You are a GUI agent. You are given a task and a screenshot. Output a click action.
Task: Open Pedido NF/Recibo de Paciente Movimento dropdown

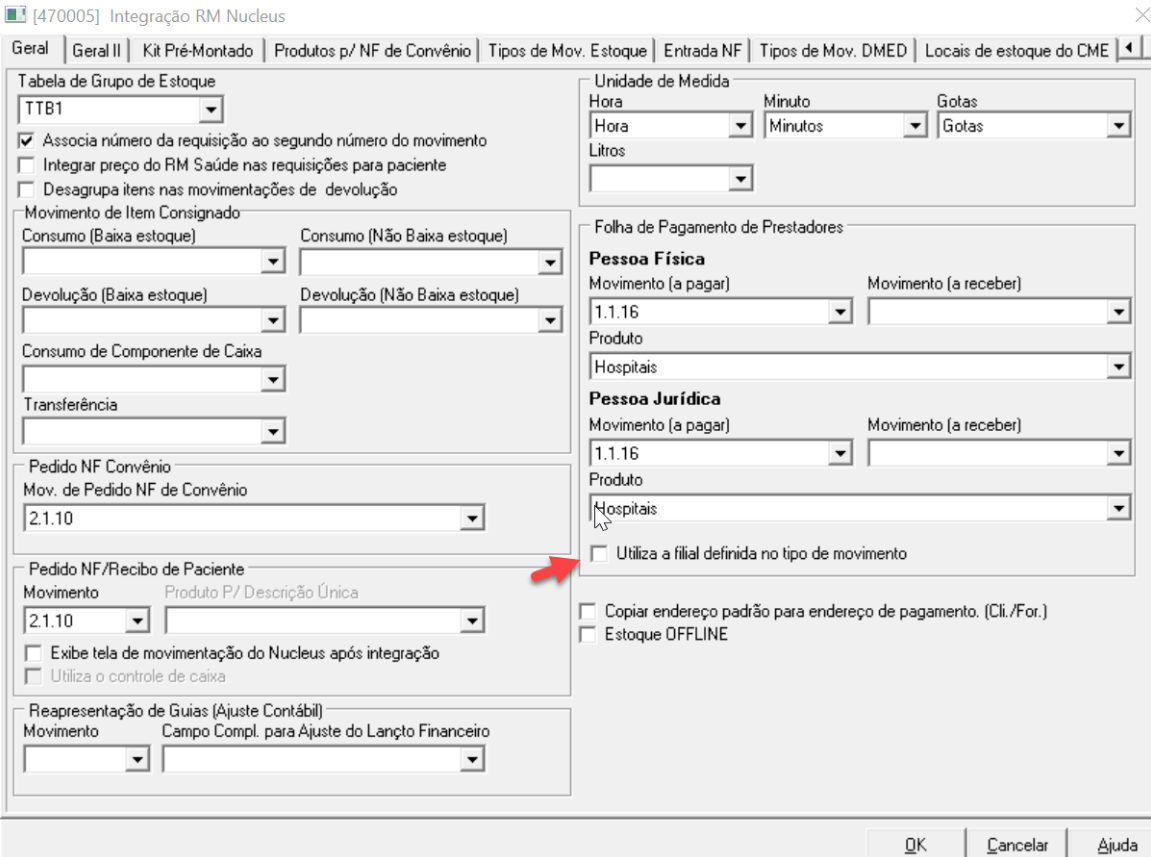pyautogui.click(x=137, y=621)
